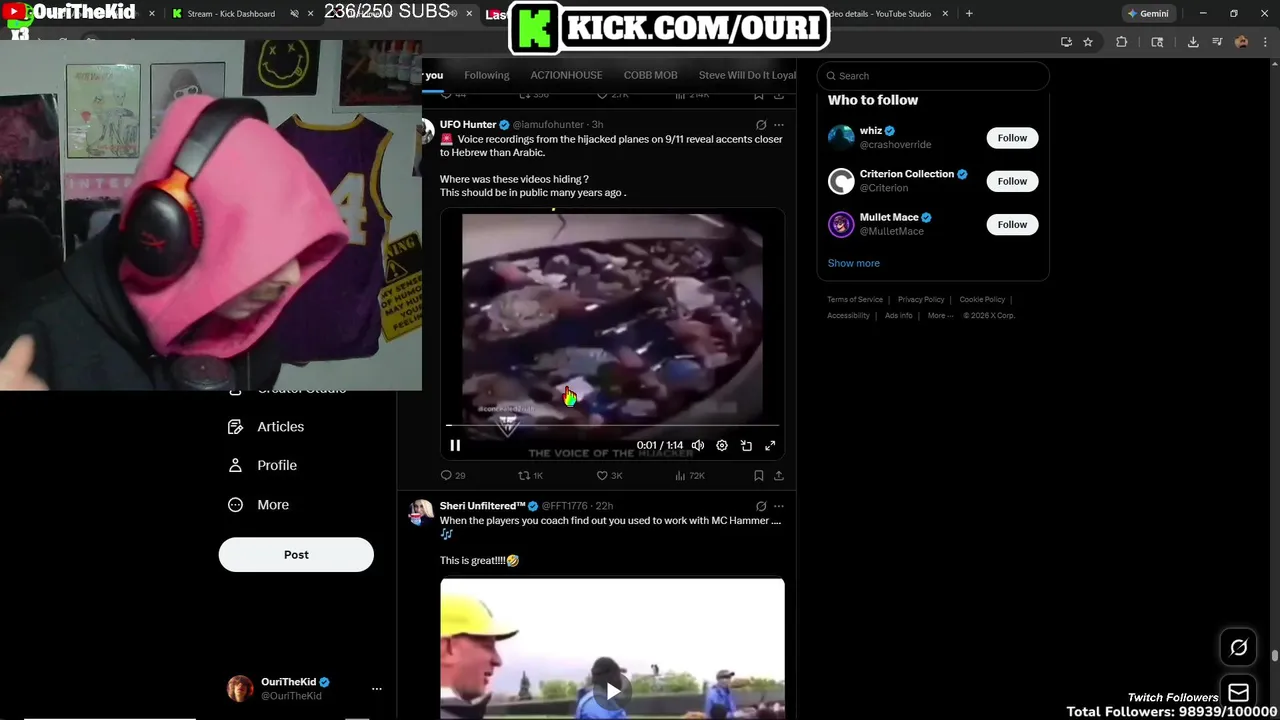
Task: Switch to AC7IONHOUSE tab
Action: click(566, 75)
